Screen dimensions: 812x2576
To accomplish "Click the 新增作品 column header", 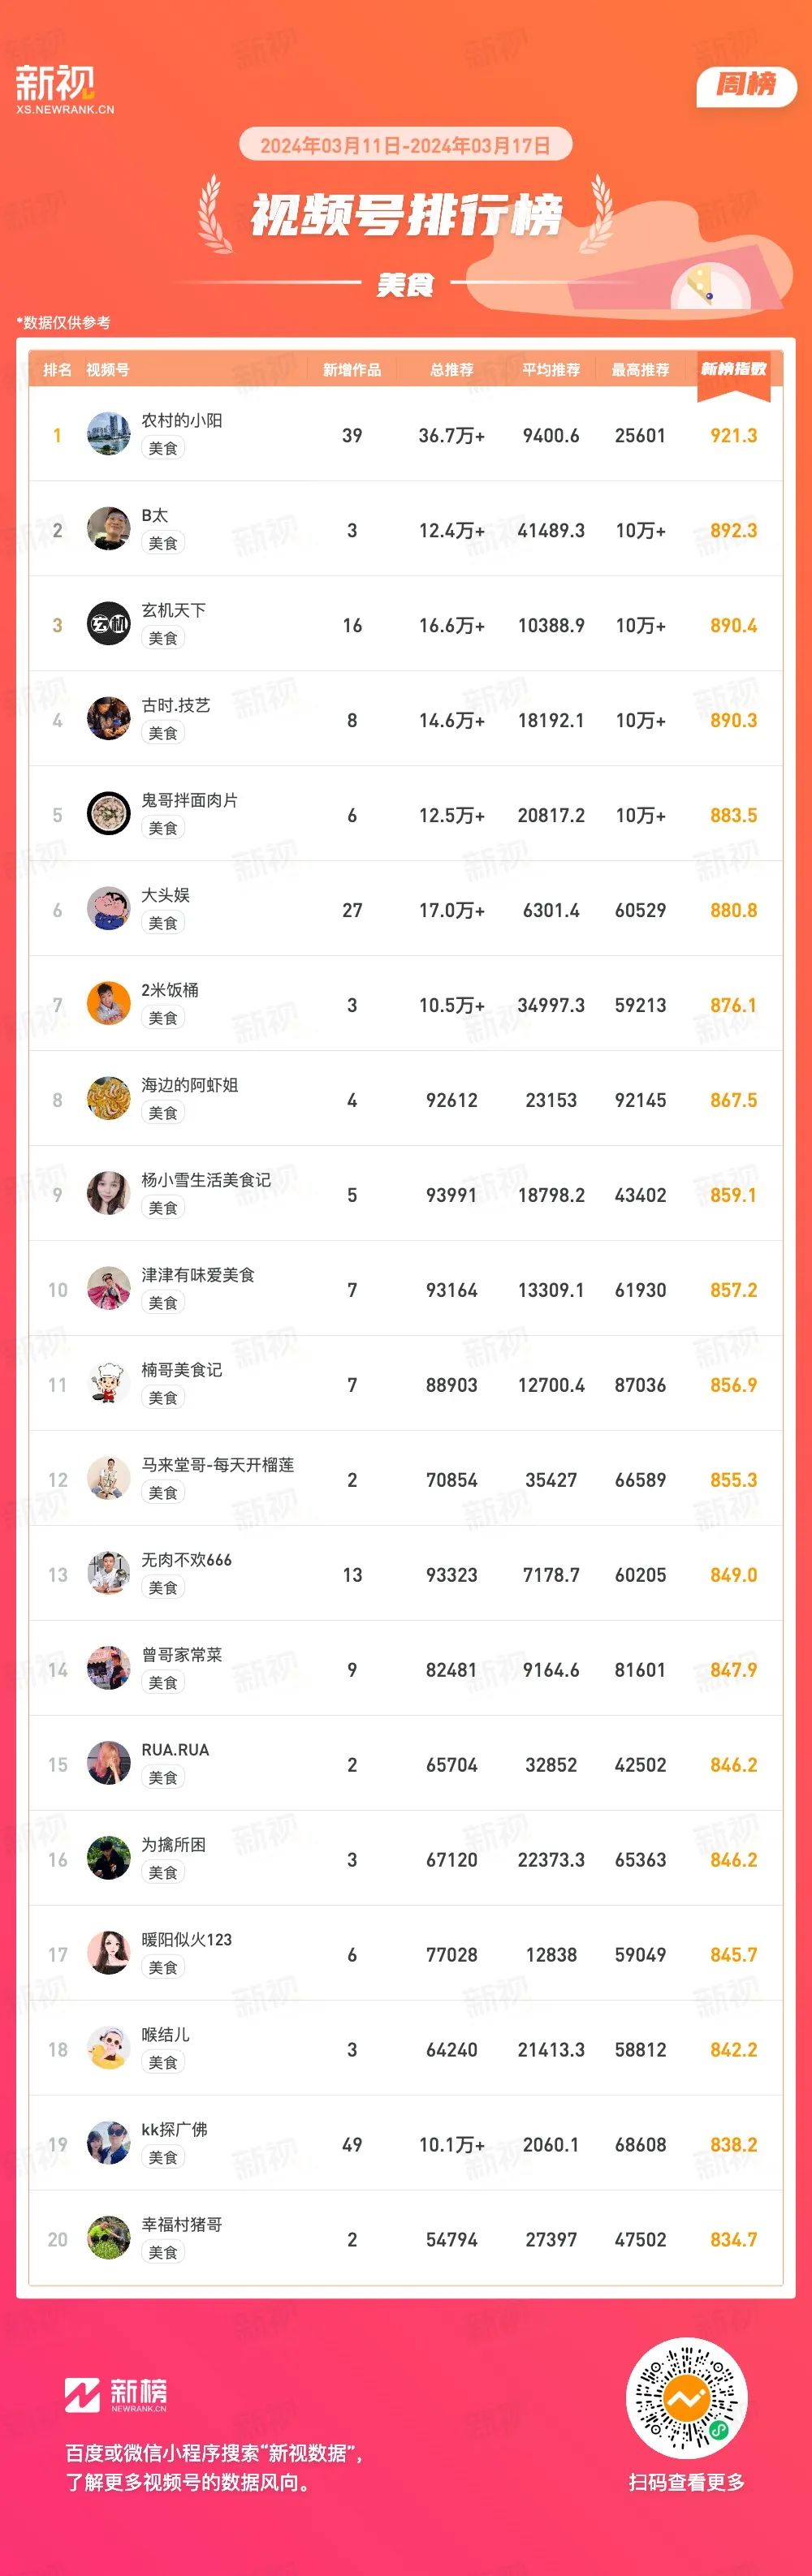I will coord(352,370).
